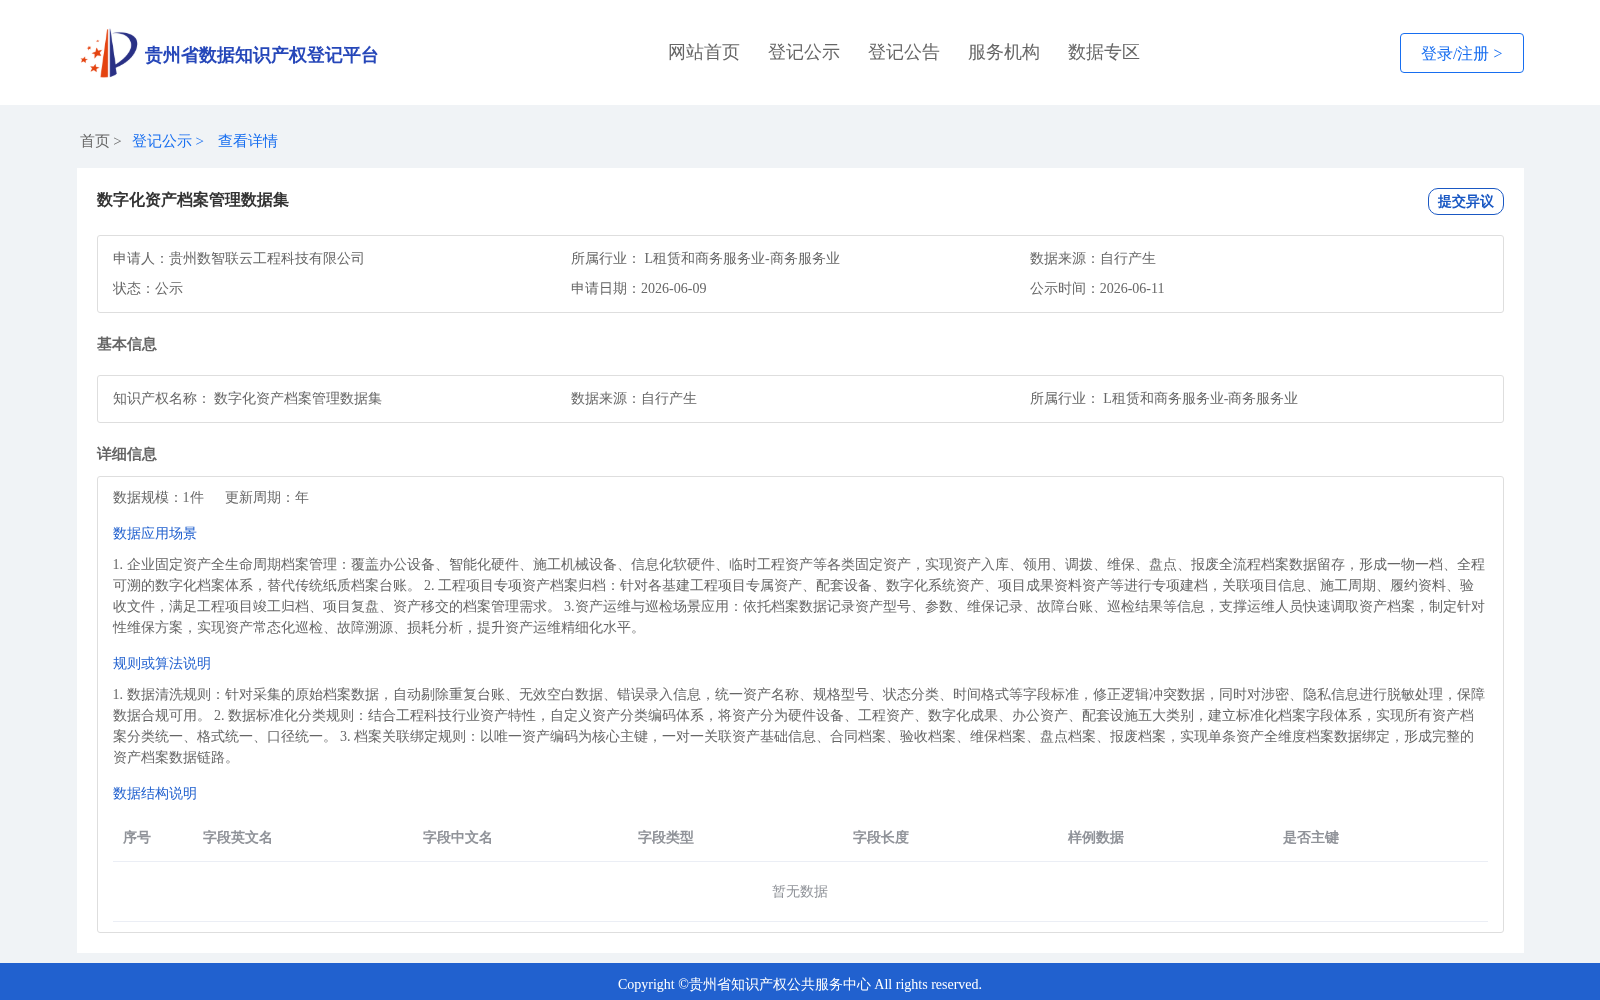Click the 基本信息 section heading
The height and width of the screenshot is (1000, 1600).
pos(127,344)
